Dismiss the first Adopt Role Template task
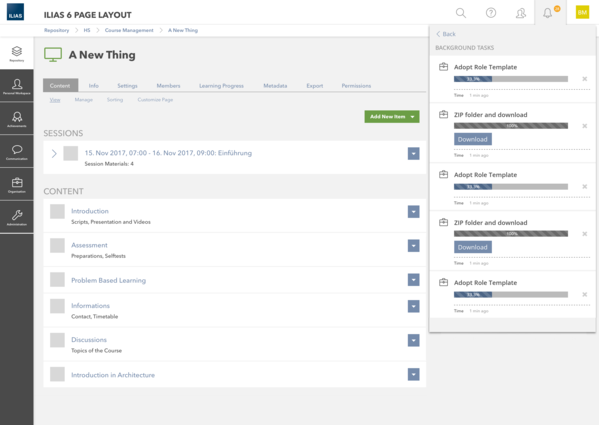The width and height of the screenshot is (599, 425). click(x=584, y=79)
